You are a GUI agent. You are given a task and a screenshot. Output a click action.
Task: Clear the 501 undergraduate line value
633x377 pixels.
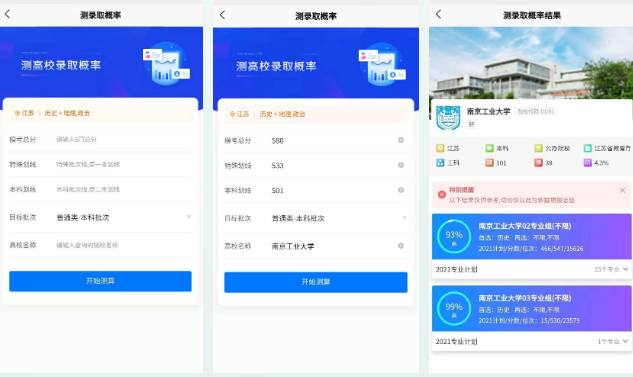[x=401, y=190]
